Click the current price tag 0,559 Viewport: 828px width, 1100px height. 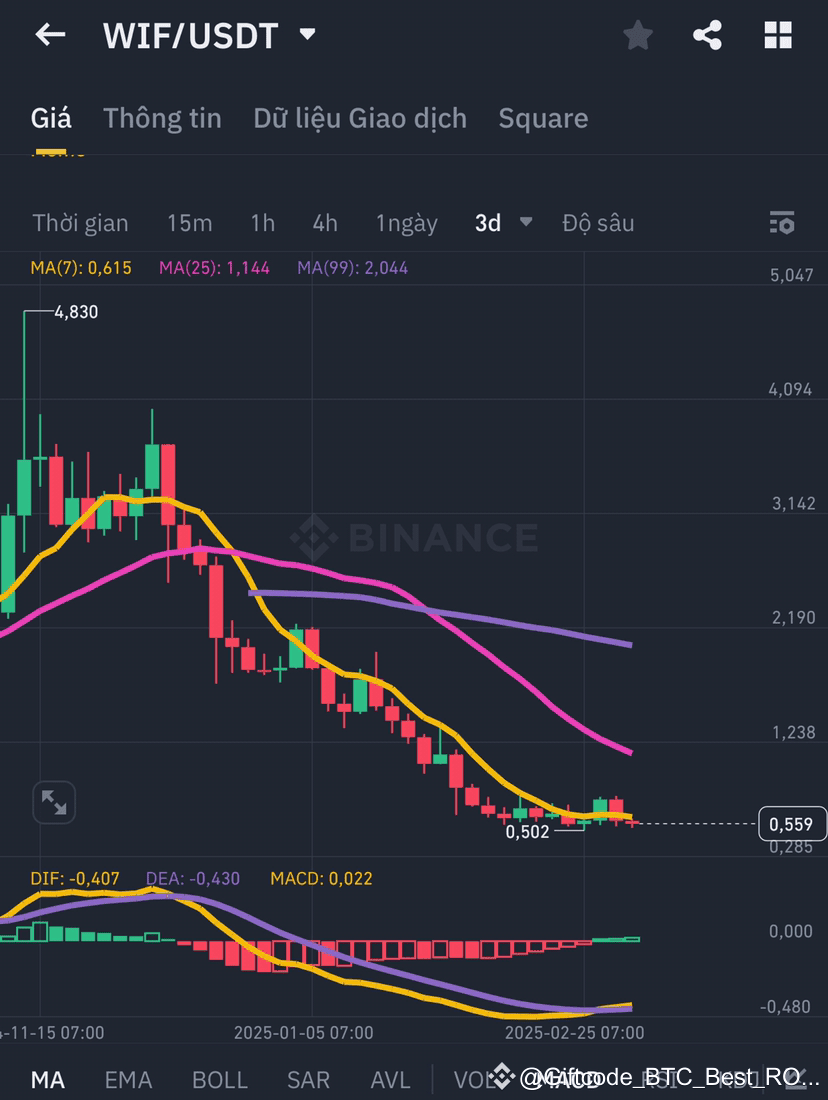[x=792, y=824]
